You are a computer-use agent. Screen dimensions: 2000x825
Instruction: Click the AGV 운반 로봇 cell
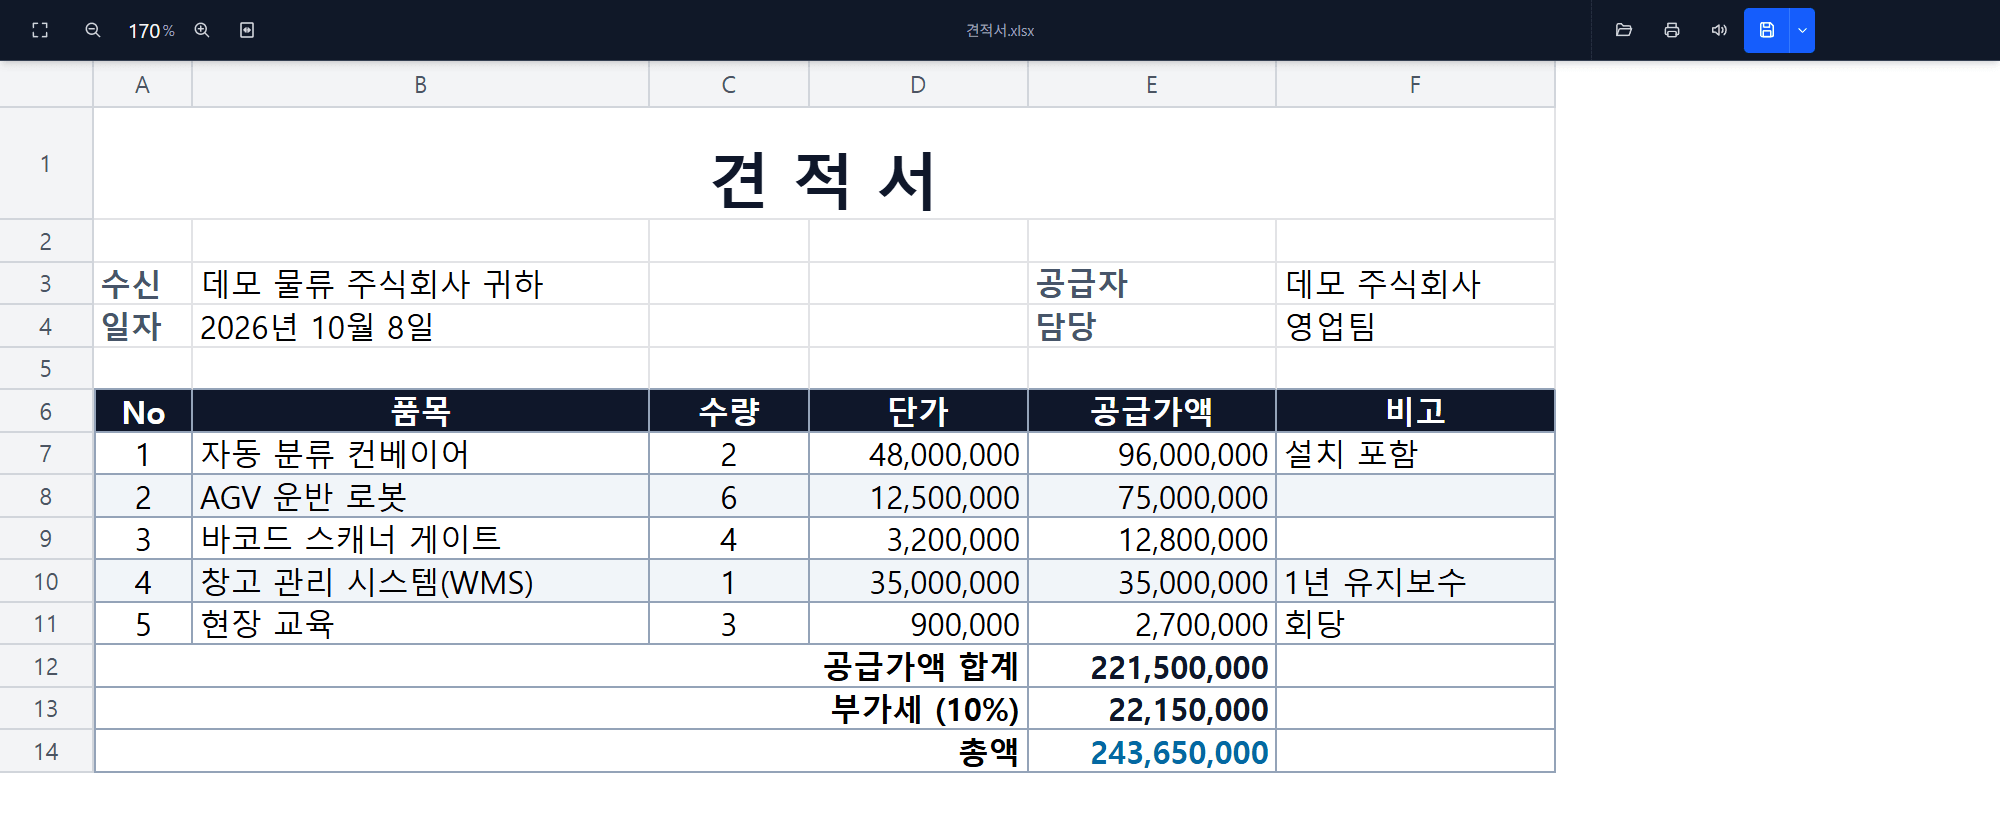click(x=421, y=496)
